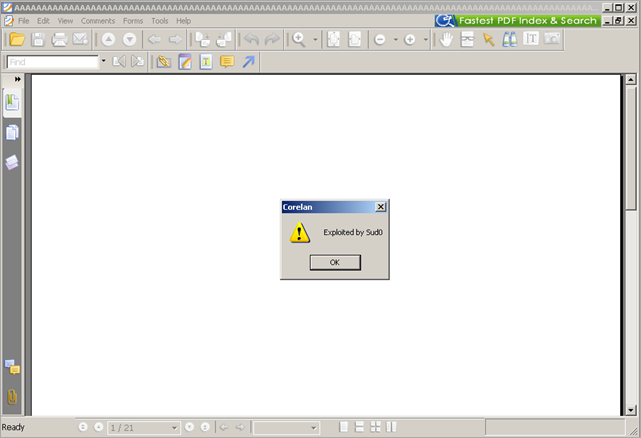Expand the Find box dropdown arrow
Screen dimensions: 641x438
[x=102, y=62]
